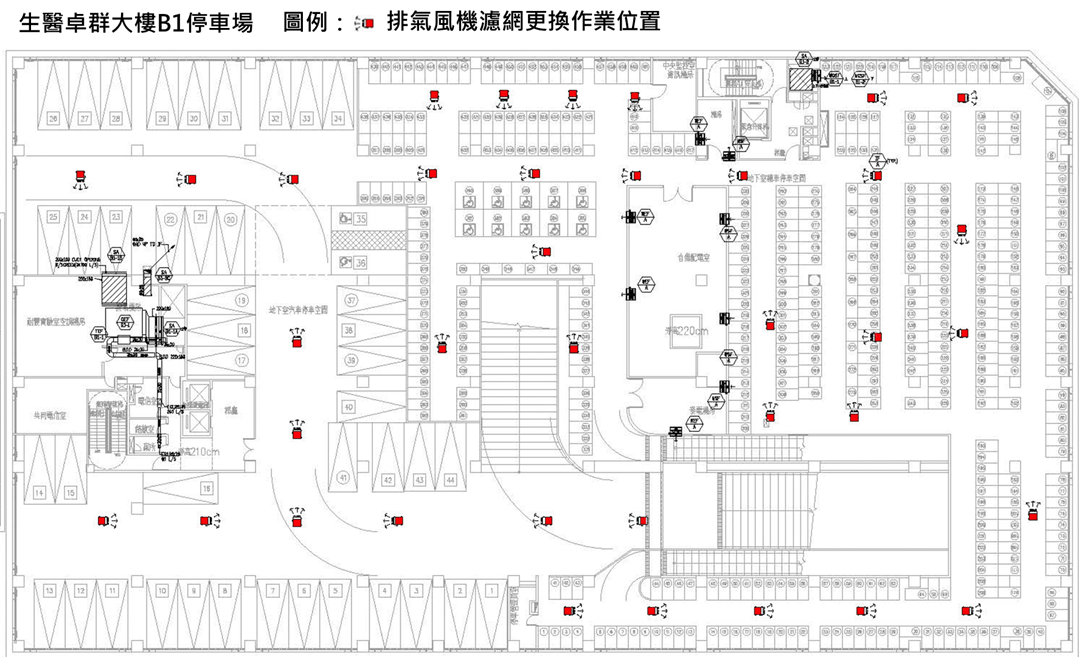Click the 排氣風機濾網更換作業位置 legend label
The height and width of the screenshot is (657, 1079).
[522, 21]
